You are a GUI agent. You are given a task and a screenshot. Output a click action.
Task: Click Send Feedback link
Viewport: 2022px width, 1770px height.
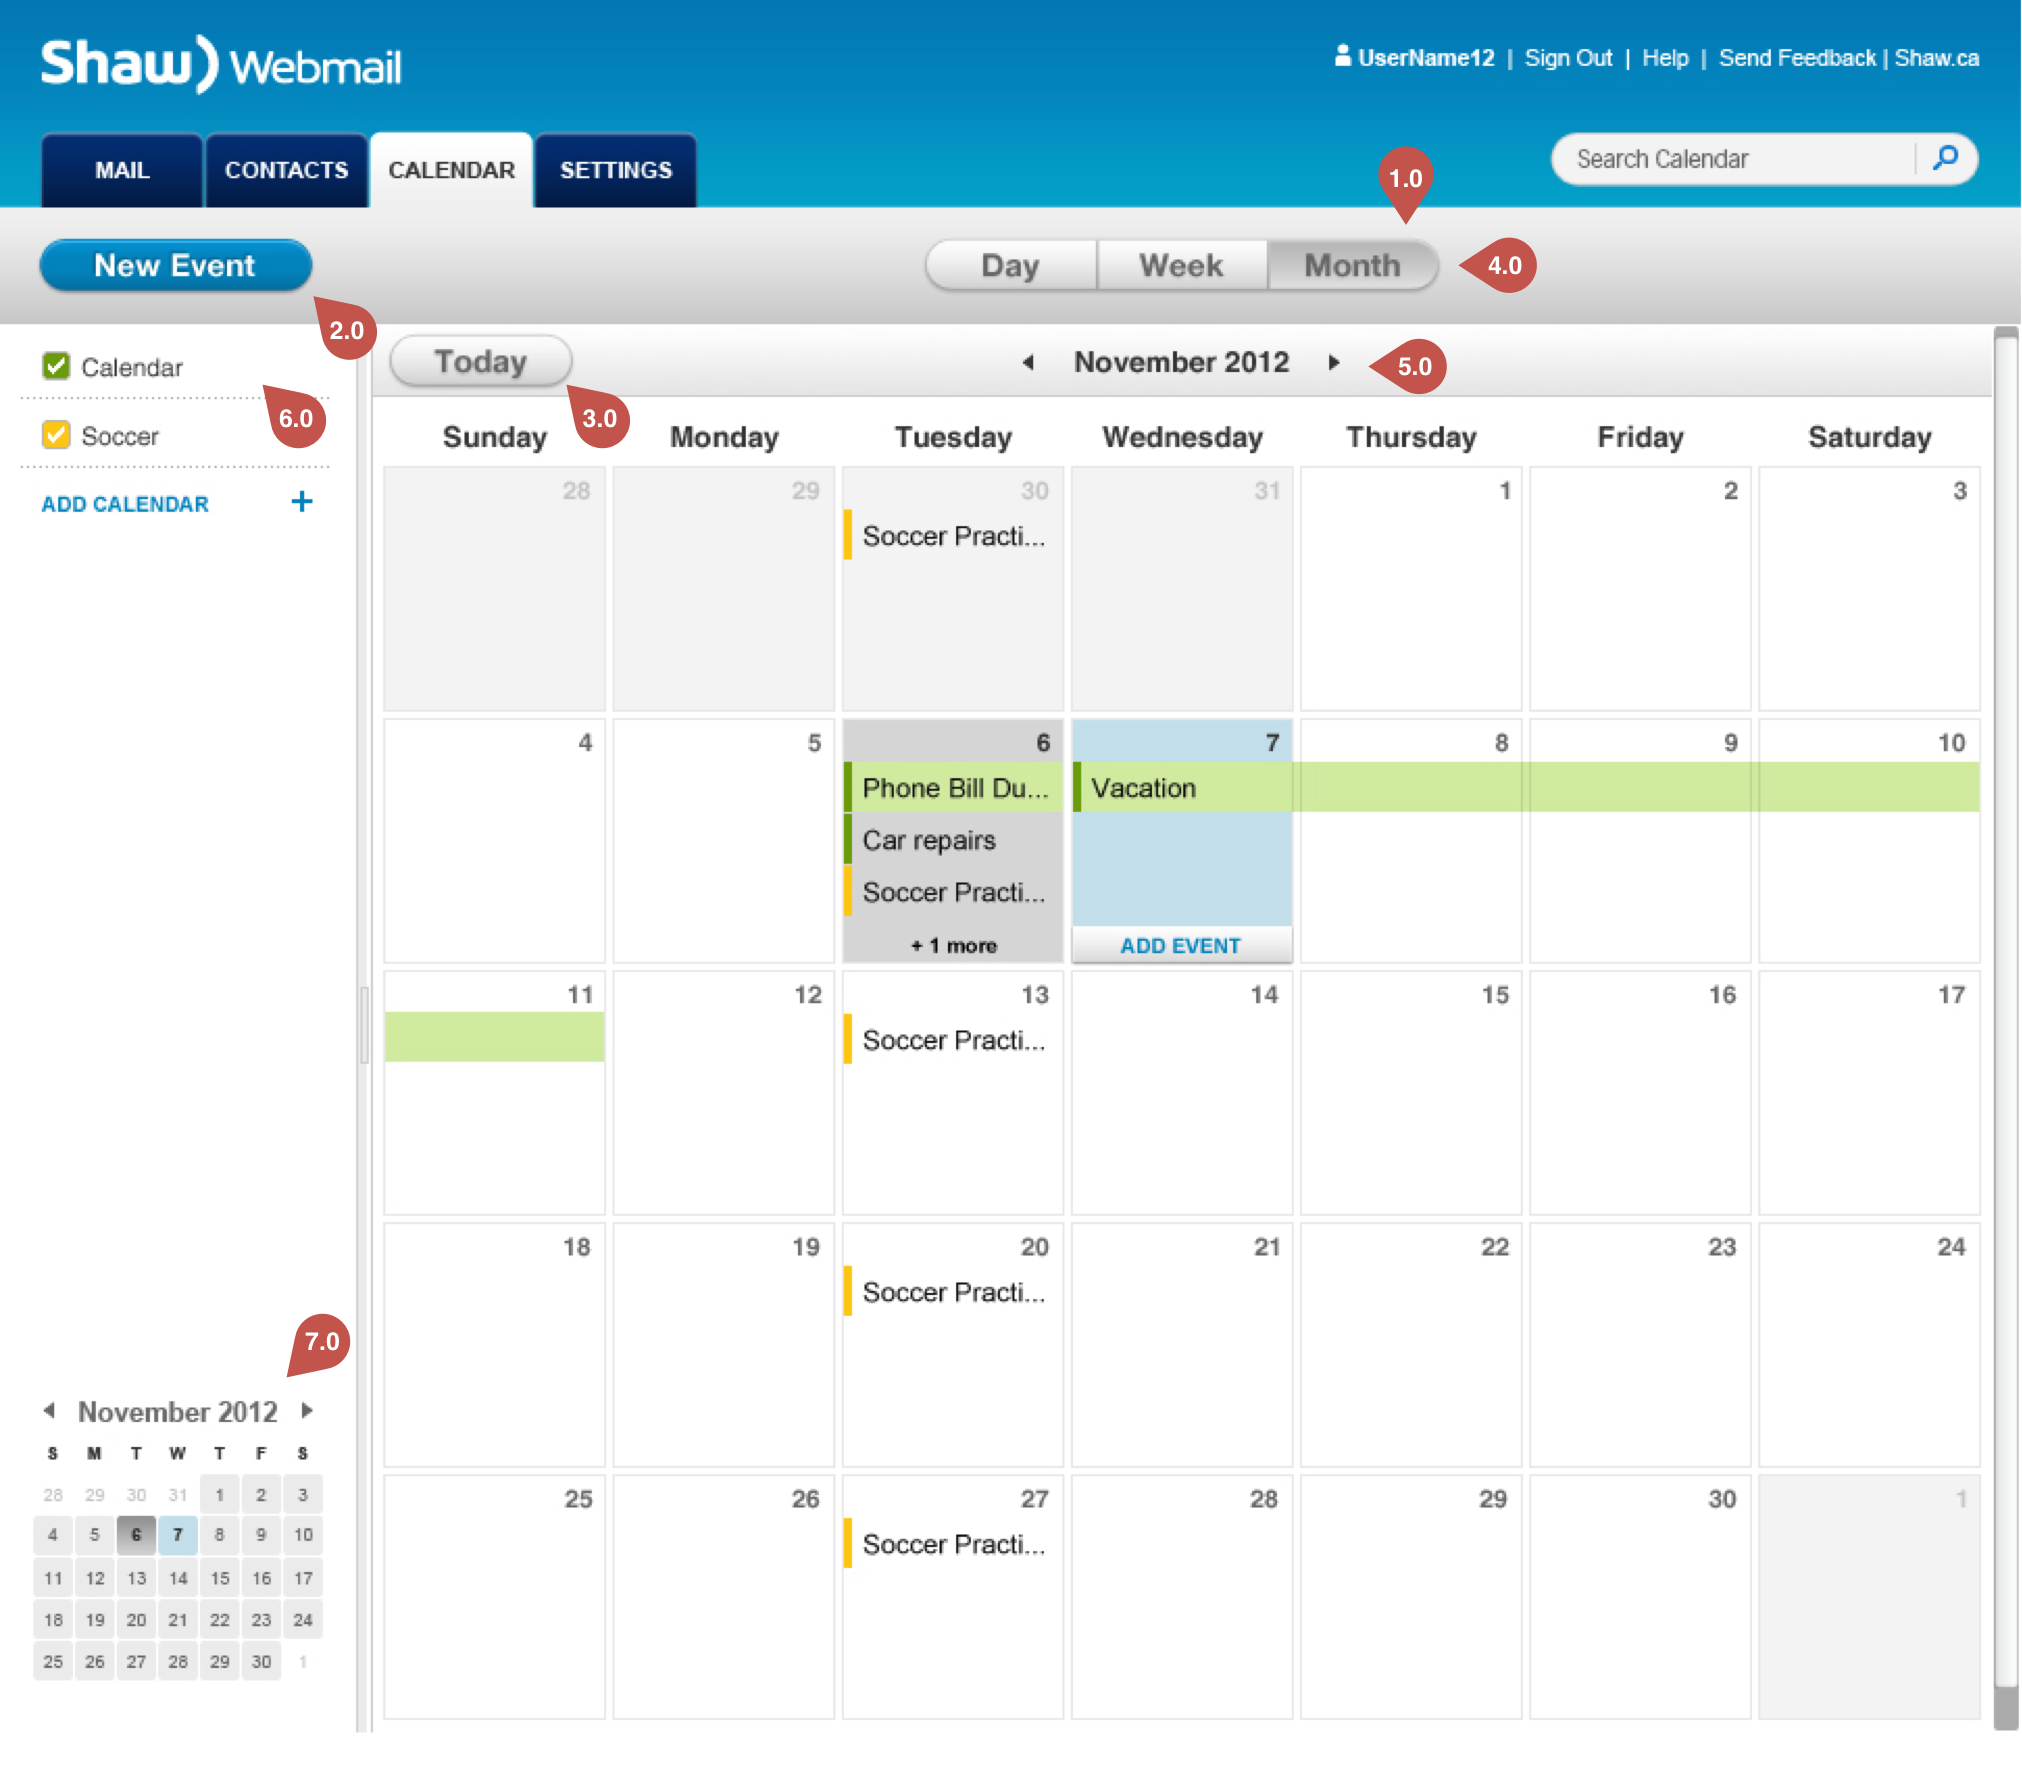pyautogui.click(x=1797, y=58)
